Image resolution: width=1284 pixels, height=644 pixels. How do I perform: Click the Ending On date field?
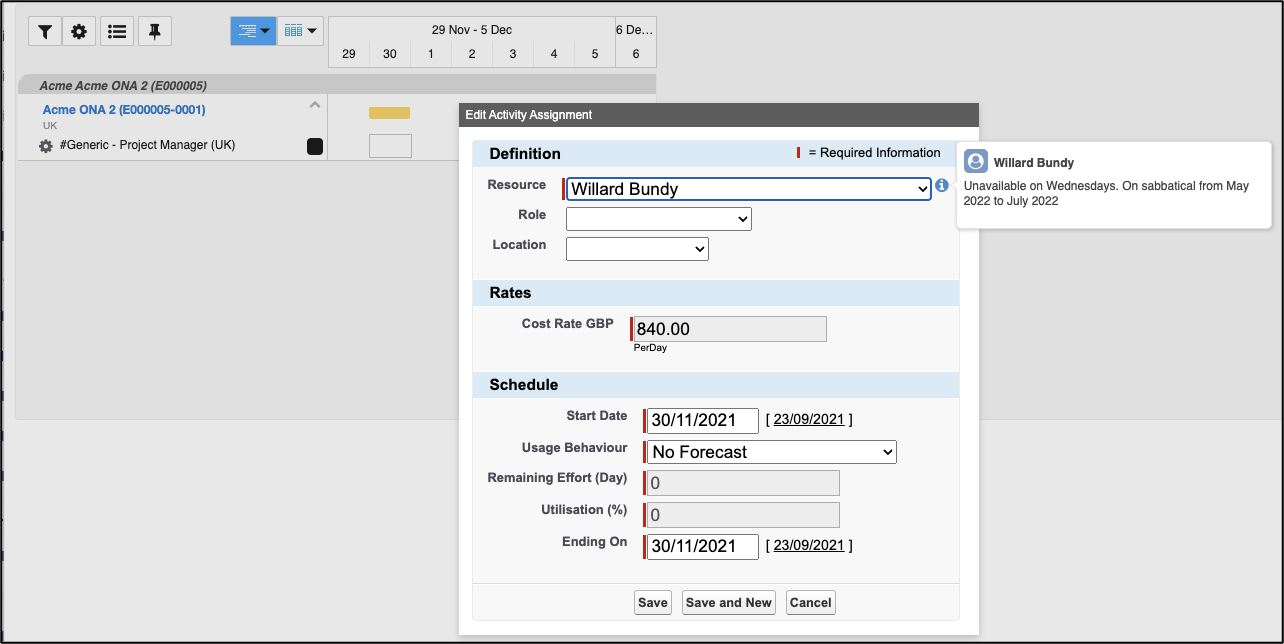[x=703, y=546]
